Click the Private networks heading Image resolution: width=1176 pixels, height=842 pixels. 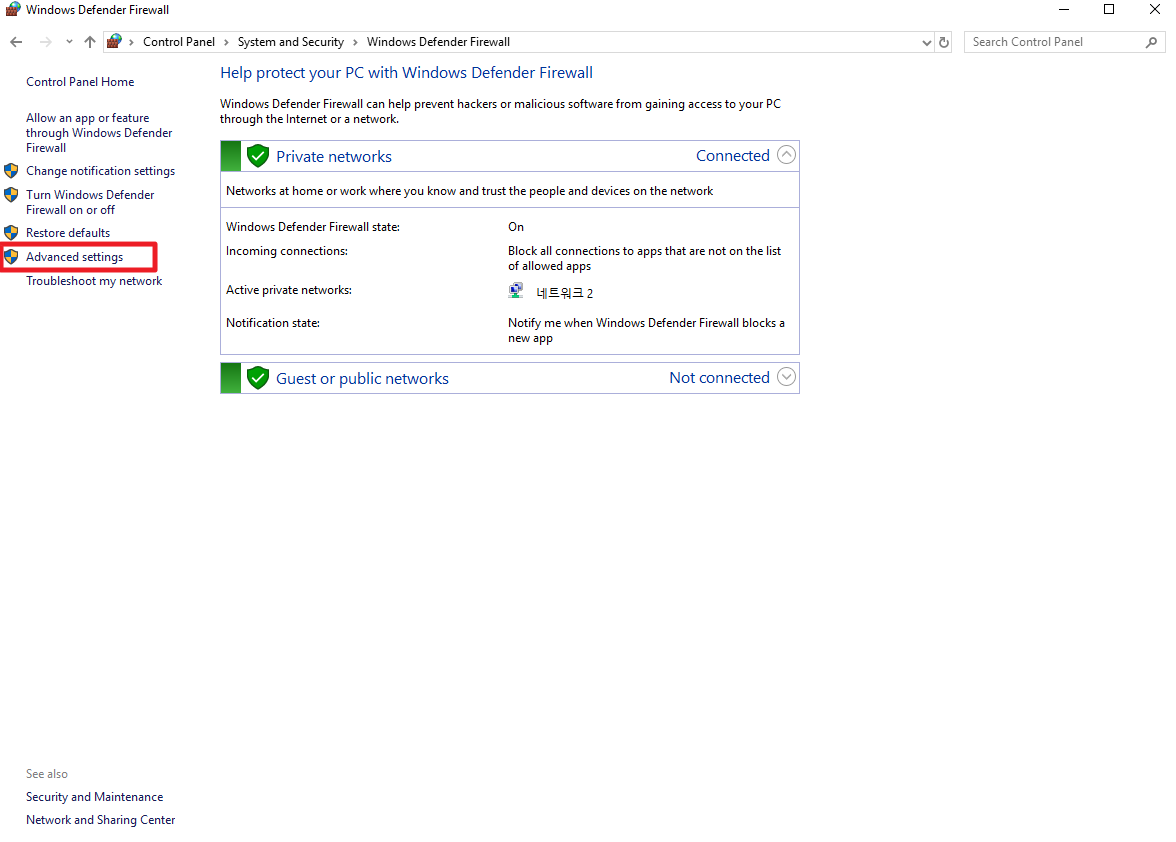334,157
